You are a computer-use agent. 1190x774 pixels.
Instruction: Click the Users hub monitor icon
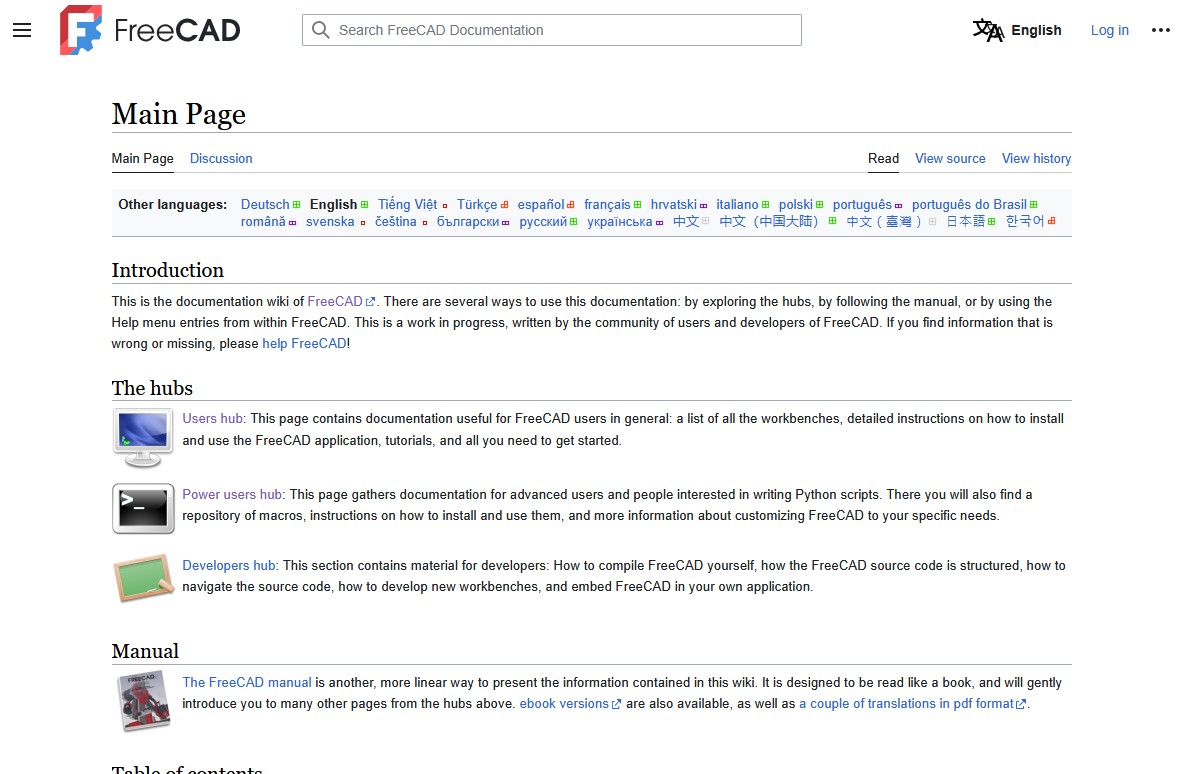143,438
